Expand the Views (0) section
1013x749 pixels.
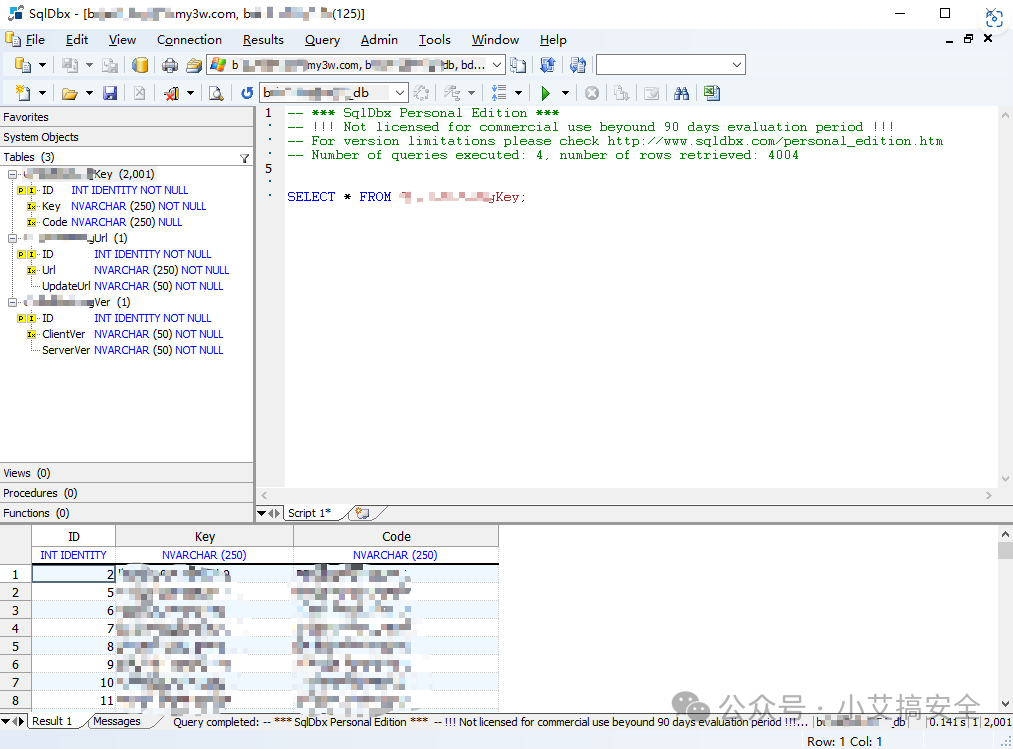tap(127, 473)
